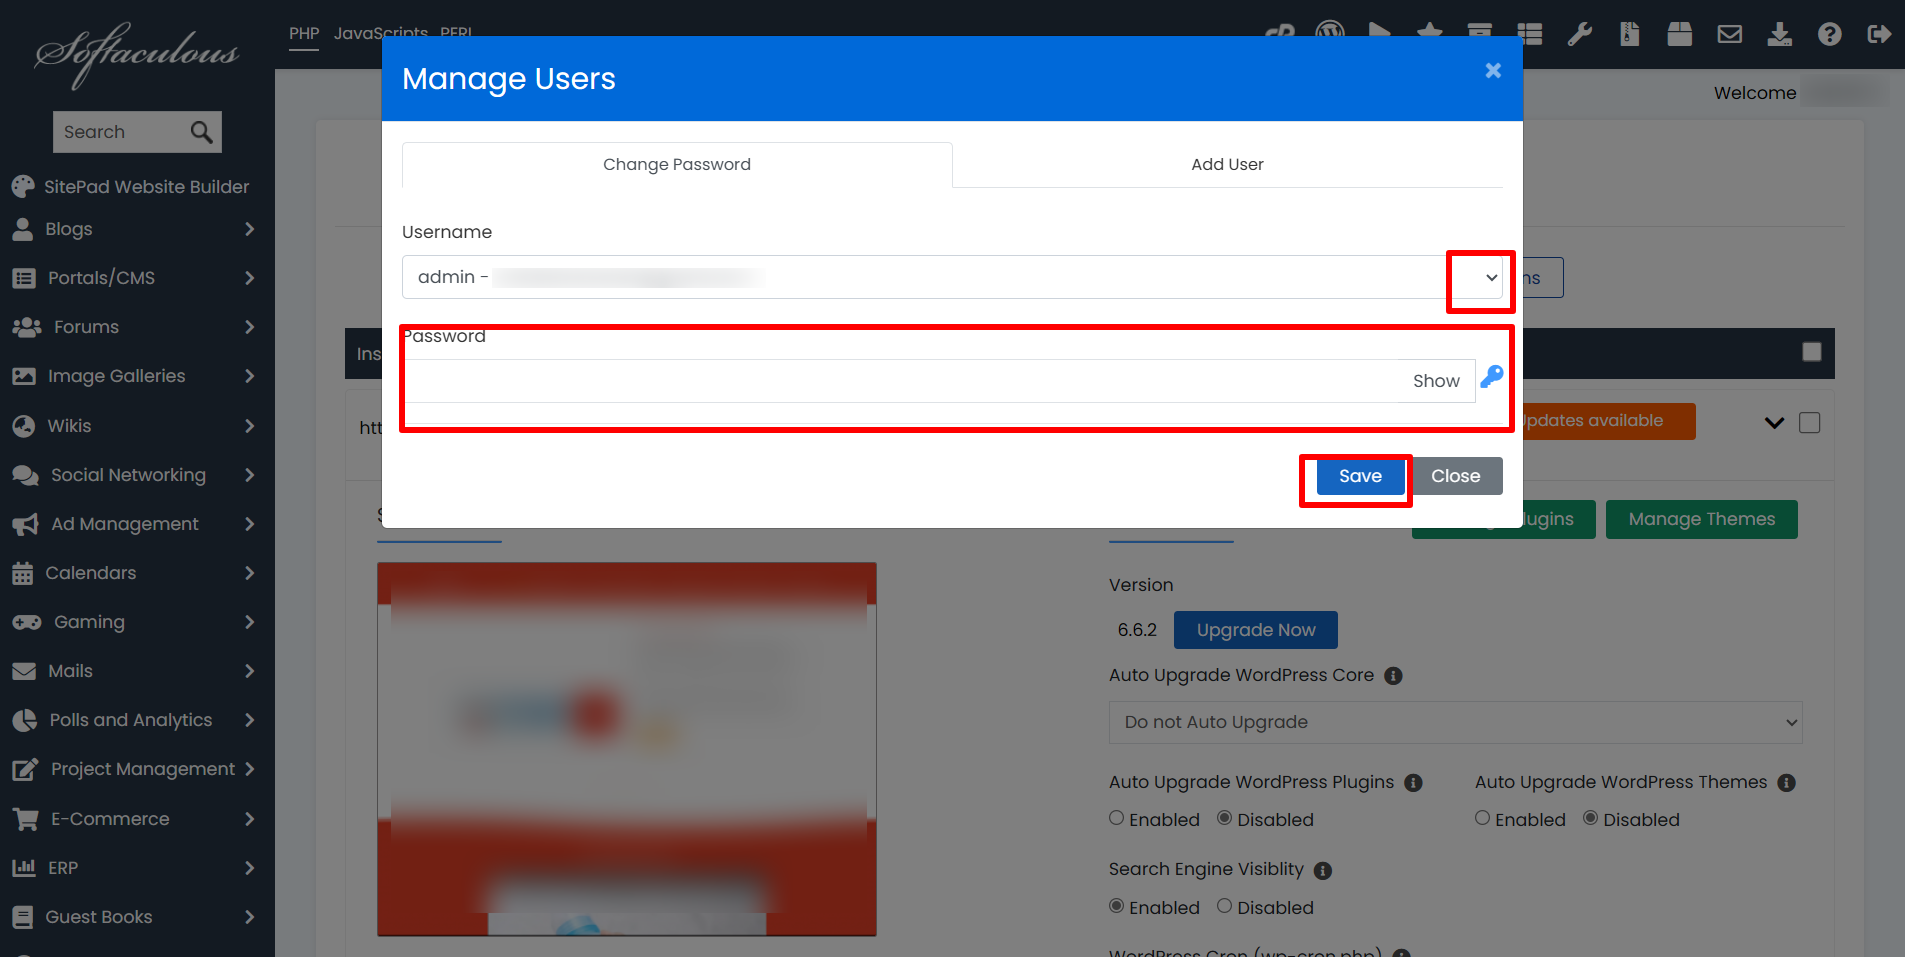The height and width of the screenshot is (957, 1905).
Task: Click the Mails envelope icon in sidebar
Action: 24,671
